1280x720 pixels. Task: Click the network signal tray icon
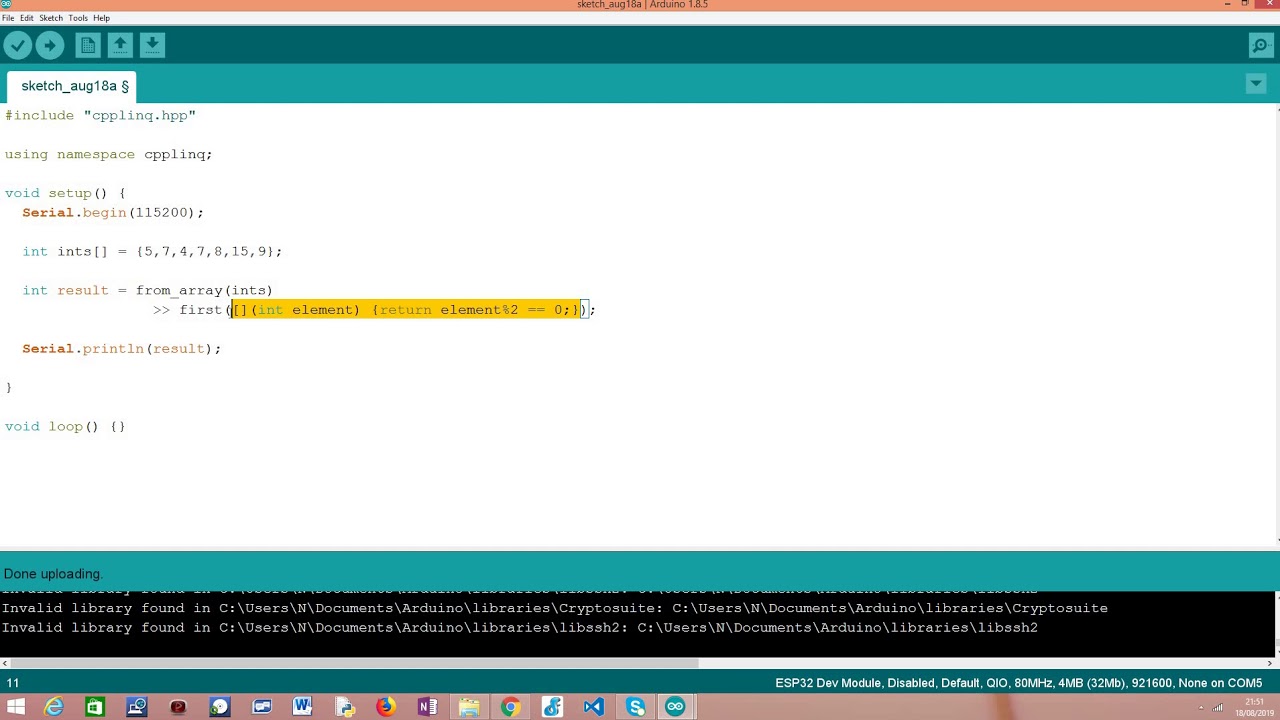[1218, 708]
